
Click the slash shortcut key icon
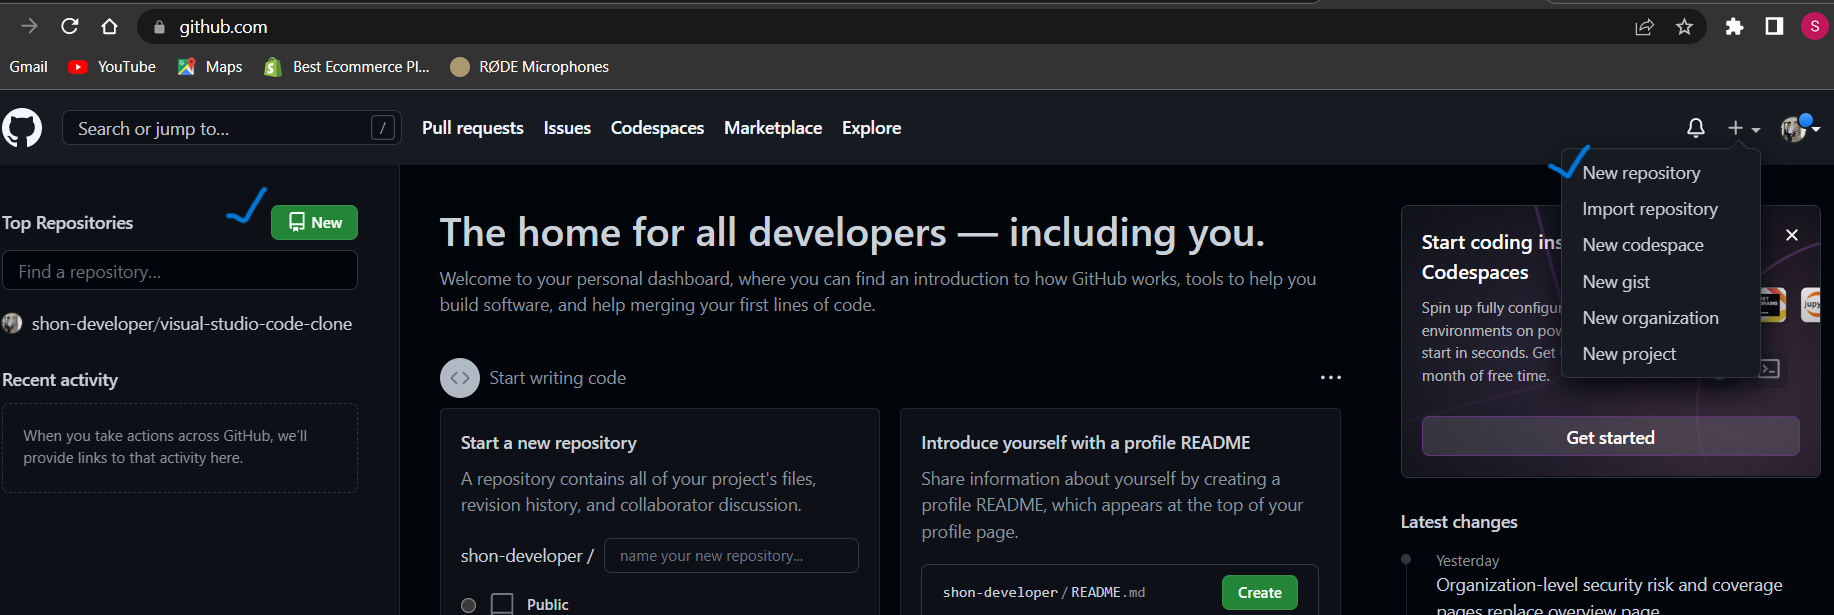(x=383, y=128)
